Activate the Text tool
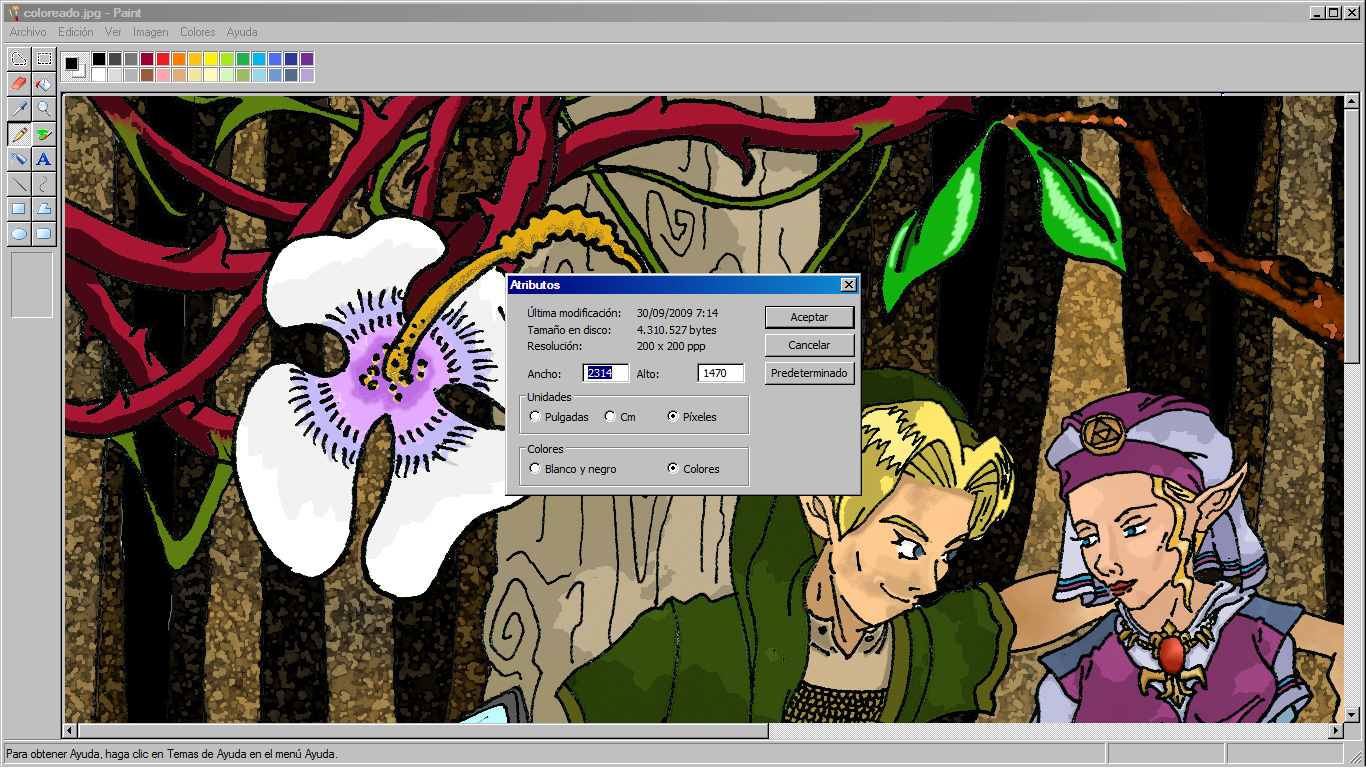This screenshot has height=768, width=1366. click(x=44, y=158)
